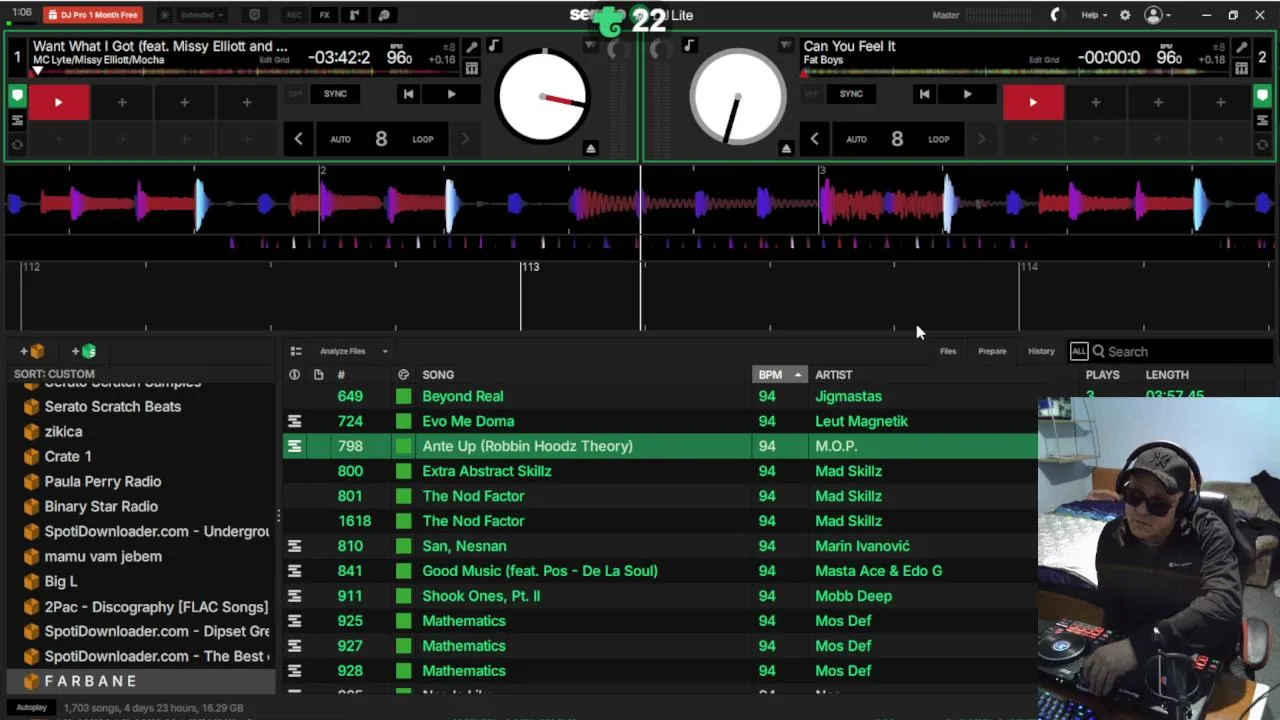This screenshot has height=720, width=1280.
Task: Halve deck 2 auto loop size
Action: point(814,139)
